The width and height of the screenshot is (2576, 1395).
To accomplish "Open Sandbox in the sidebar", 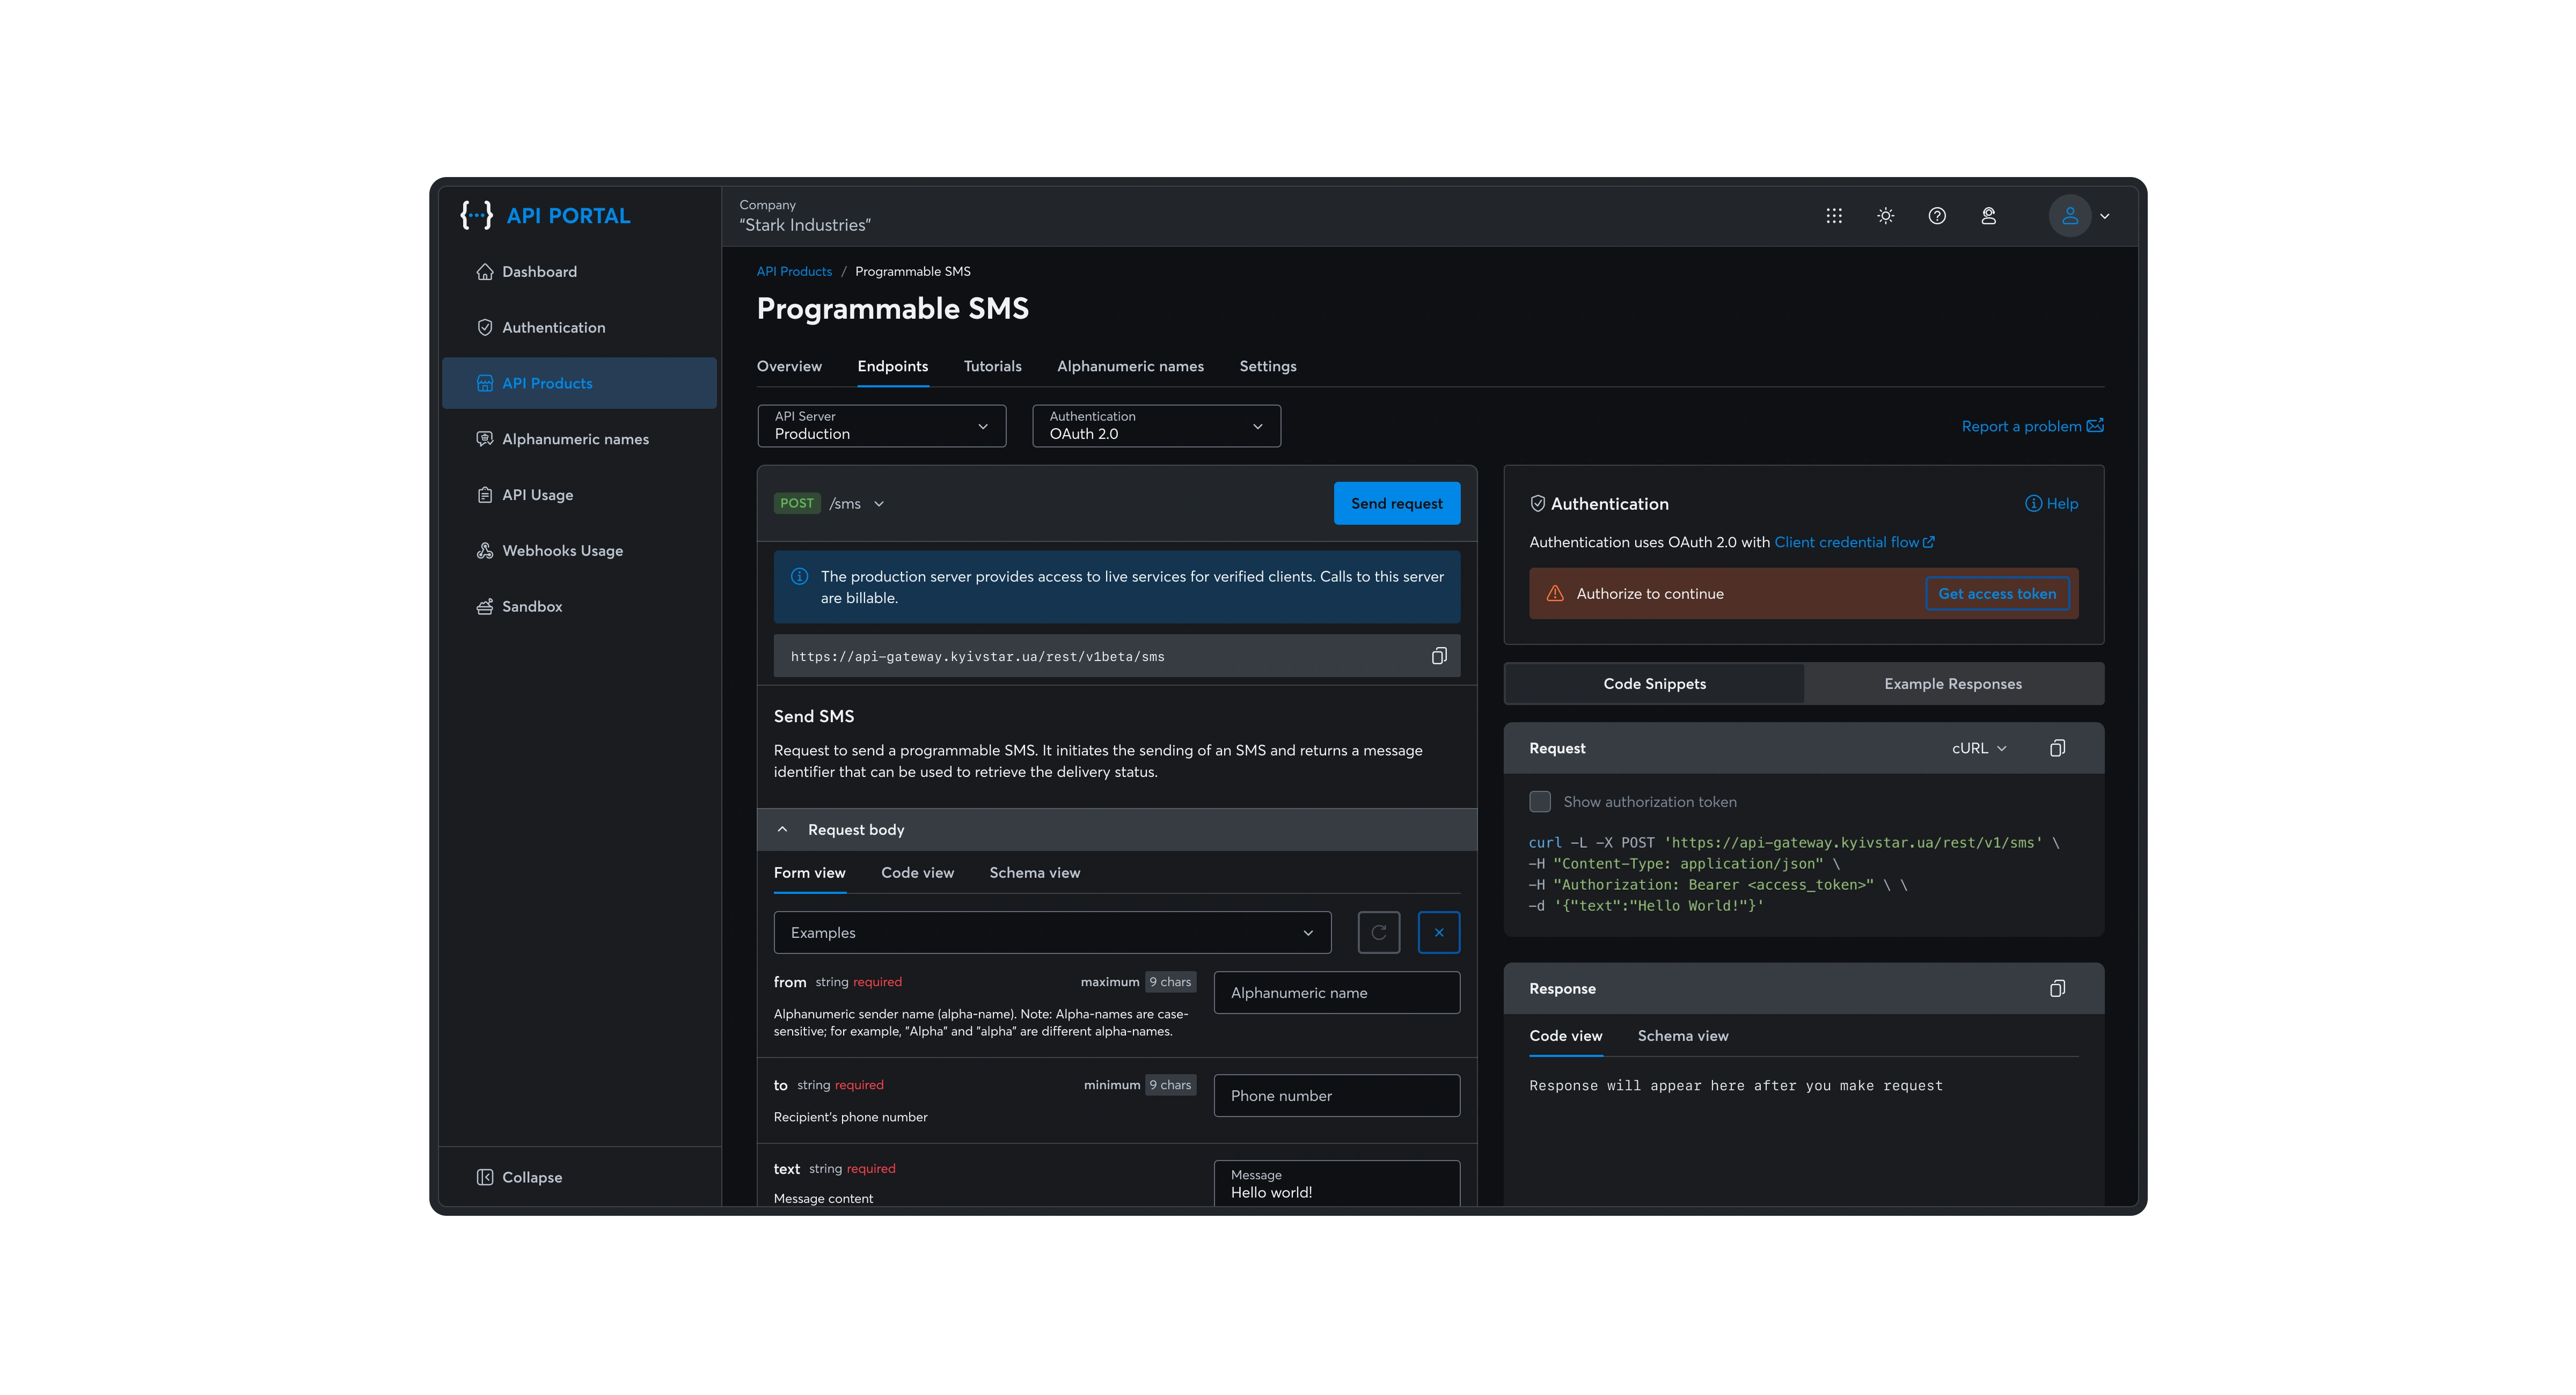I will (x=579, y=607).
